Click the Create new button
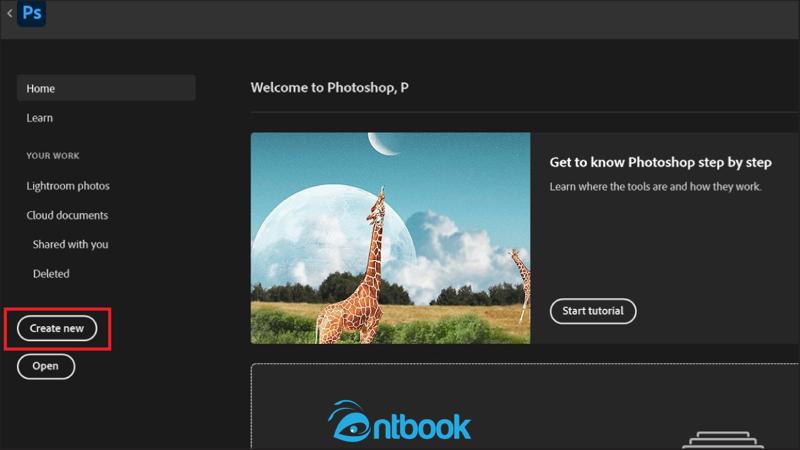800x450 pixels. point(57,329)
